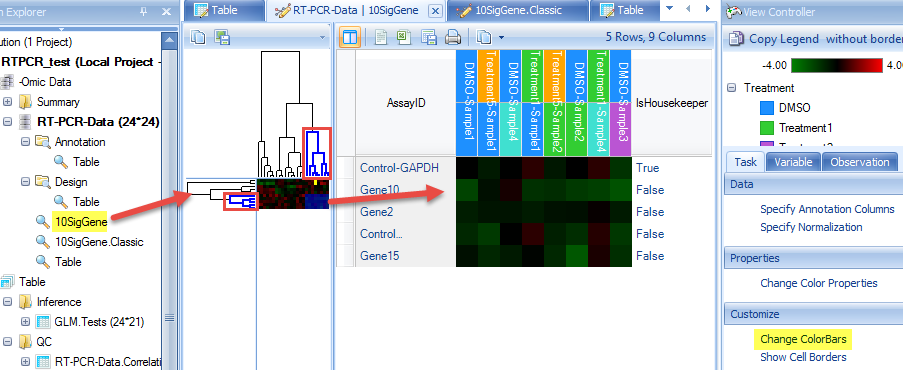Open the Variable tab in View Controller
903x370 pixels.
[792, 162]
